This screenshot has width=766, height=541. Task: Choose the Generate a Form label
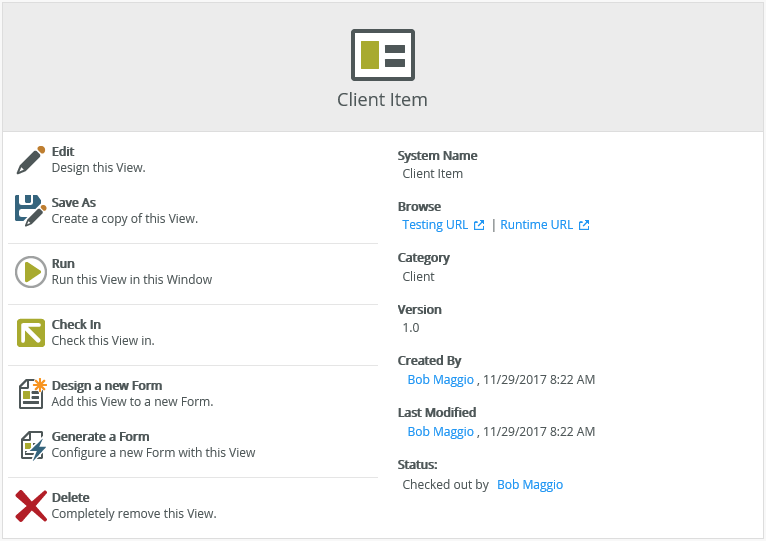click(100, 437)
